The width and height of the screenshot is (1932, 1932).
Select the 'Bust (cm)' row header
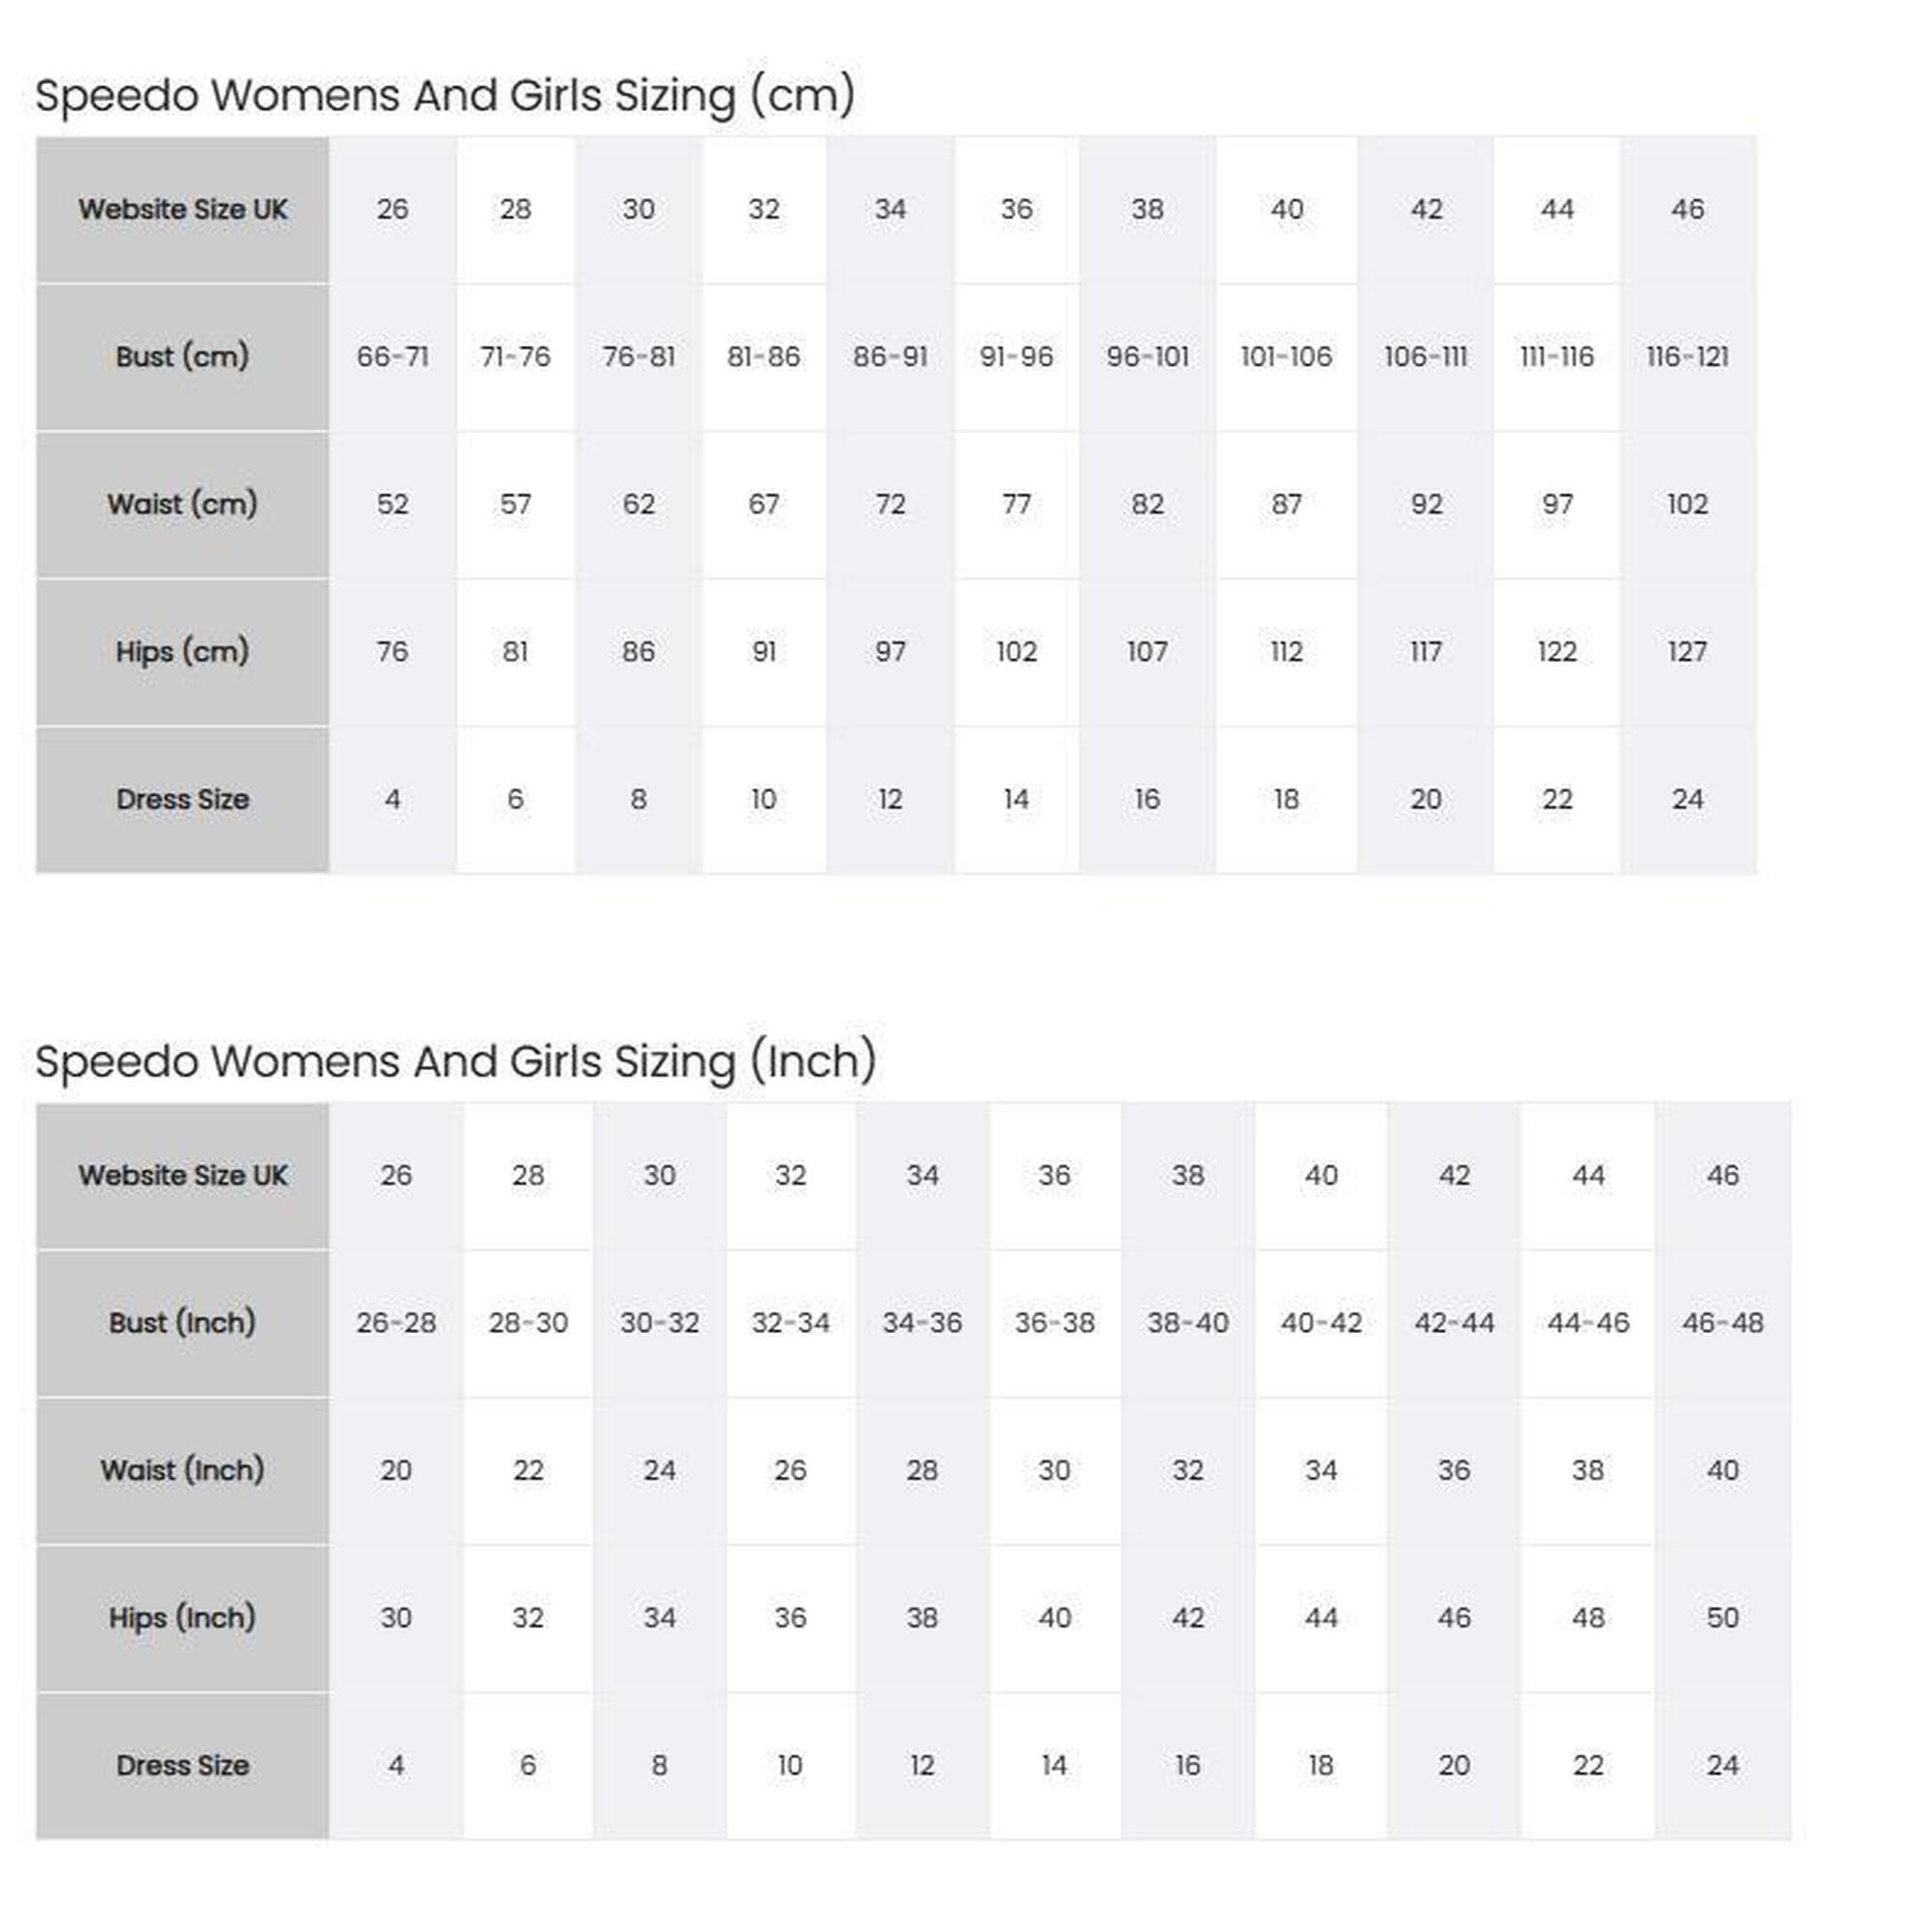pyautogui.click(x=182, y=357)
